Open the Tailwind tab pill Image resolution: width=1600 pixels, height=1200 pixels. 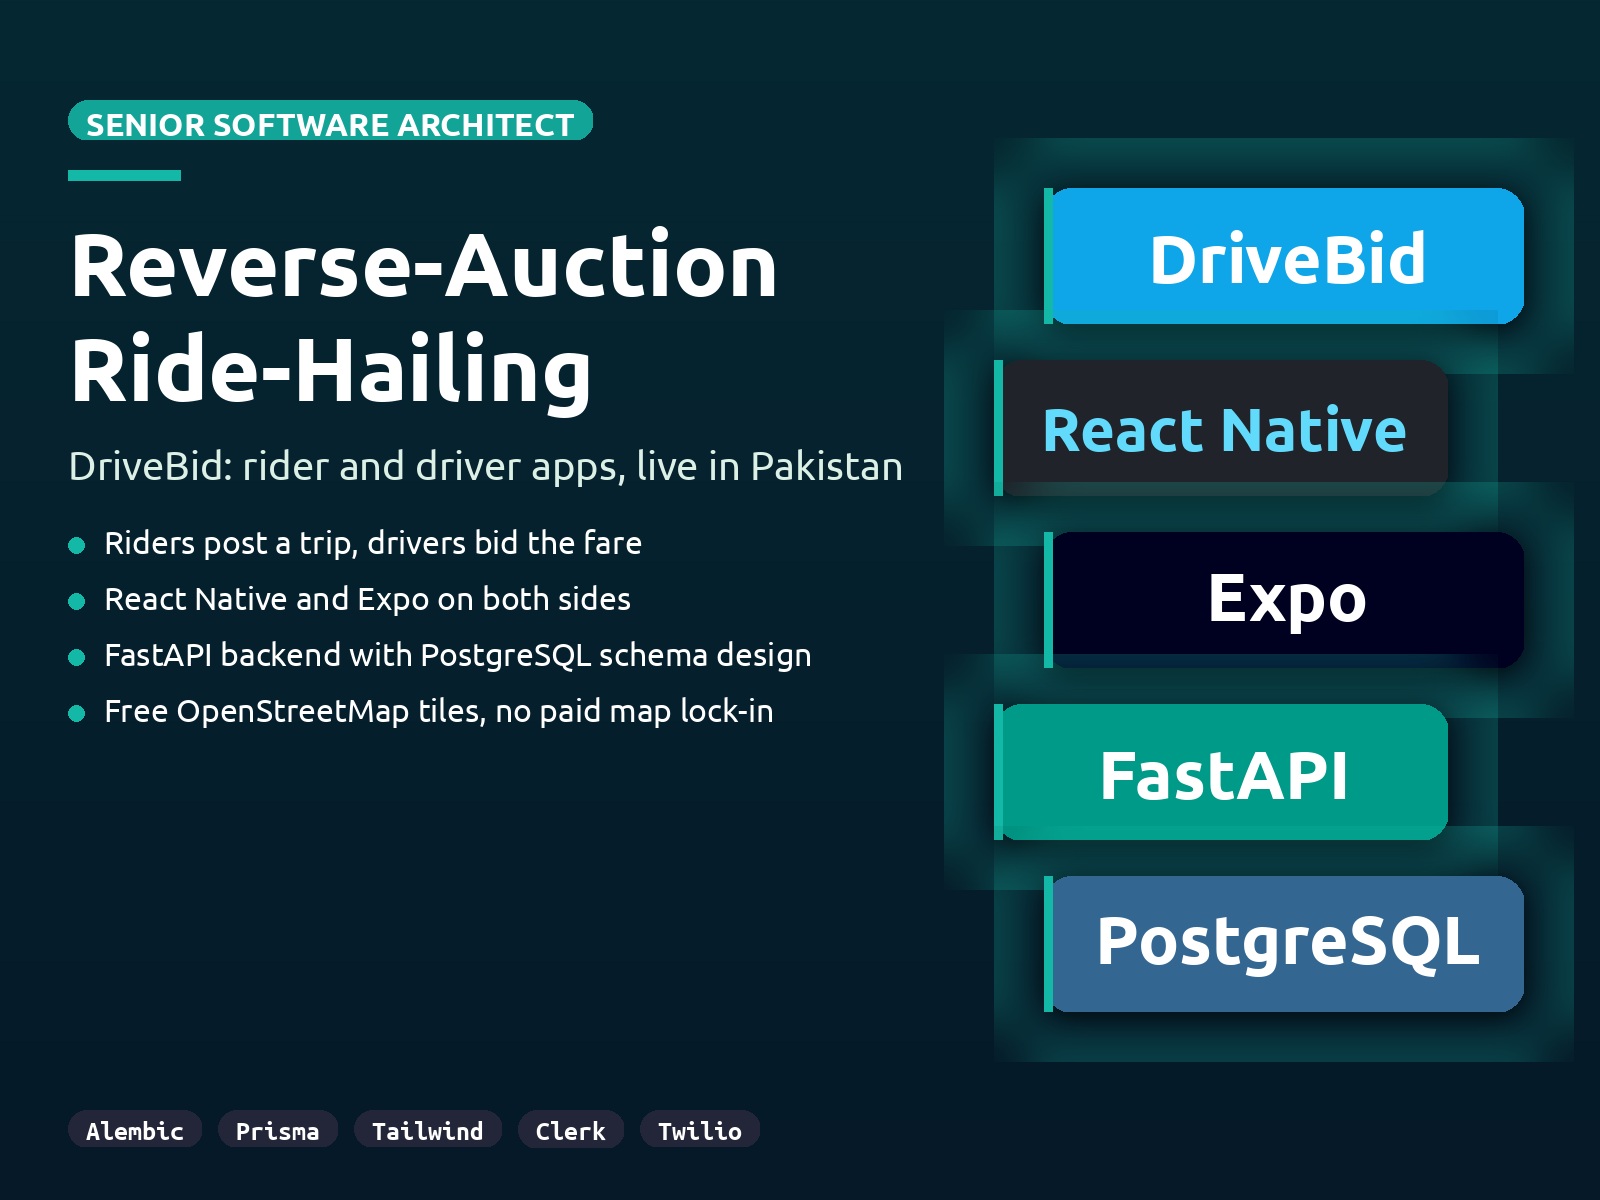(x=428, y=1131)
